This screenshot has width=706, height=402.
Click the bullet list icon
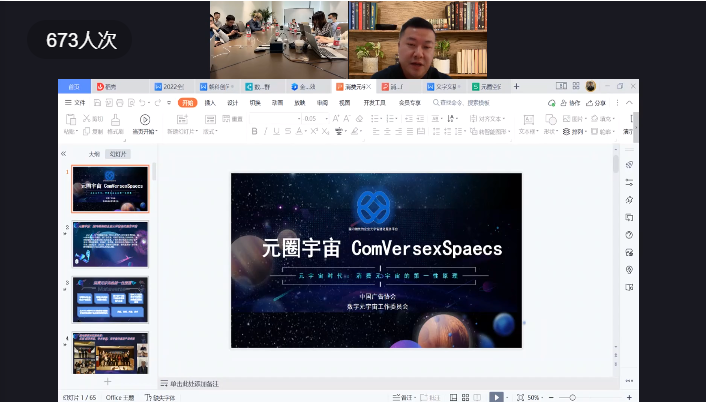(375, 119)
